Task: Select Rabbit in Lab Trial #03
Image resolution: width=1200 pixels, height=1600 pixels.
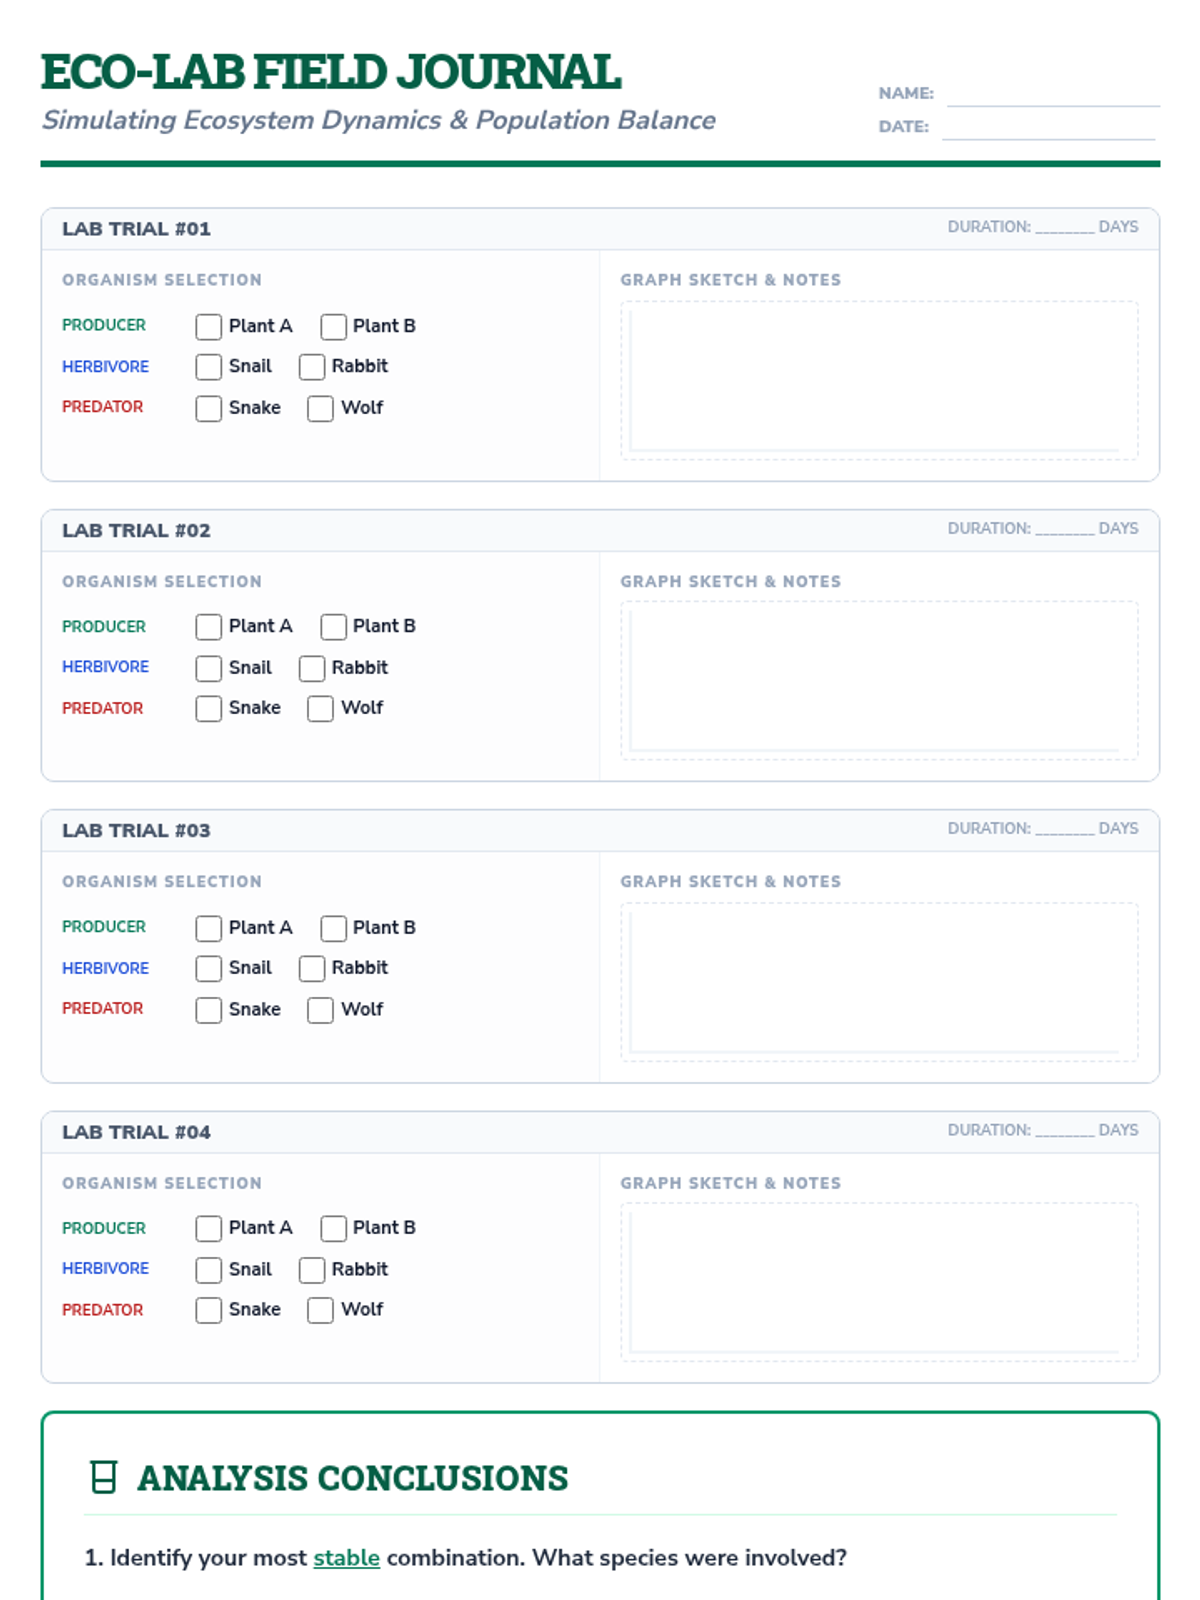Action: [x=312, y=968]
